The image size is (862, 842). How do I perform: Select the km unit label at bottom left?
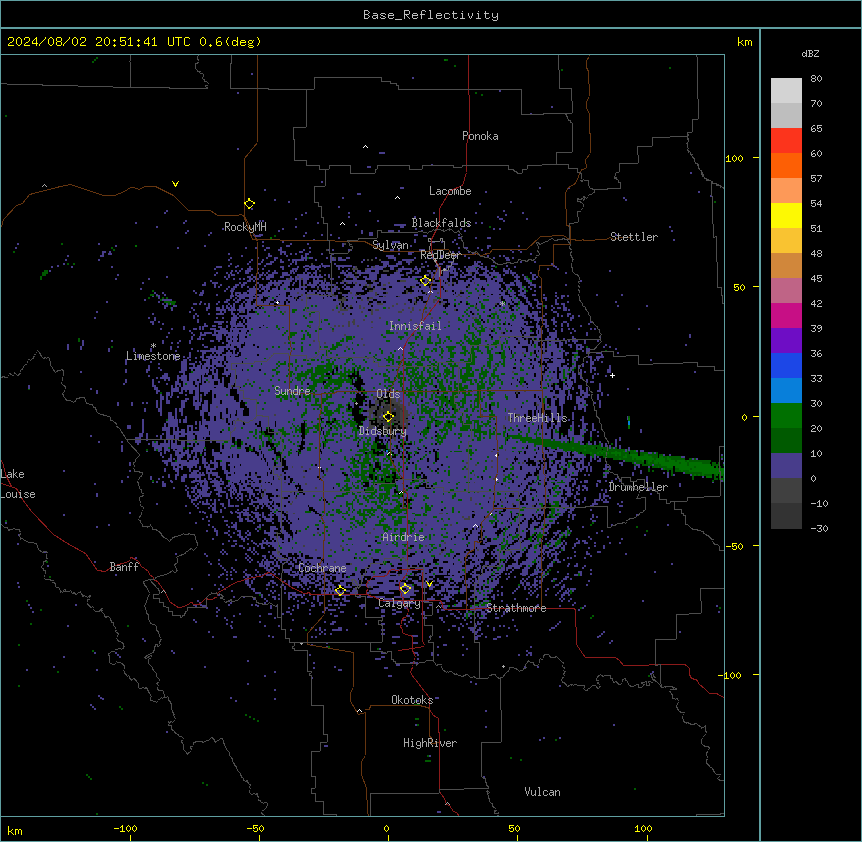tap(15, 831)
